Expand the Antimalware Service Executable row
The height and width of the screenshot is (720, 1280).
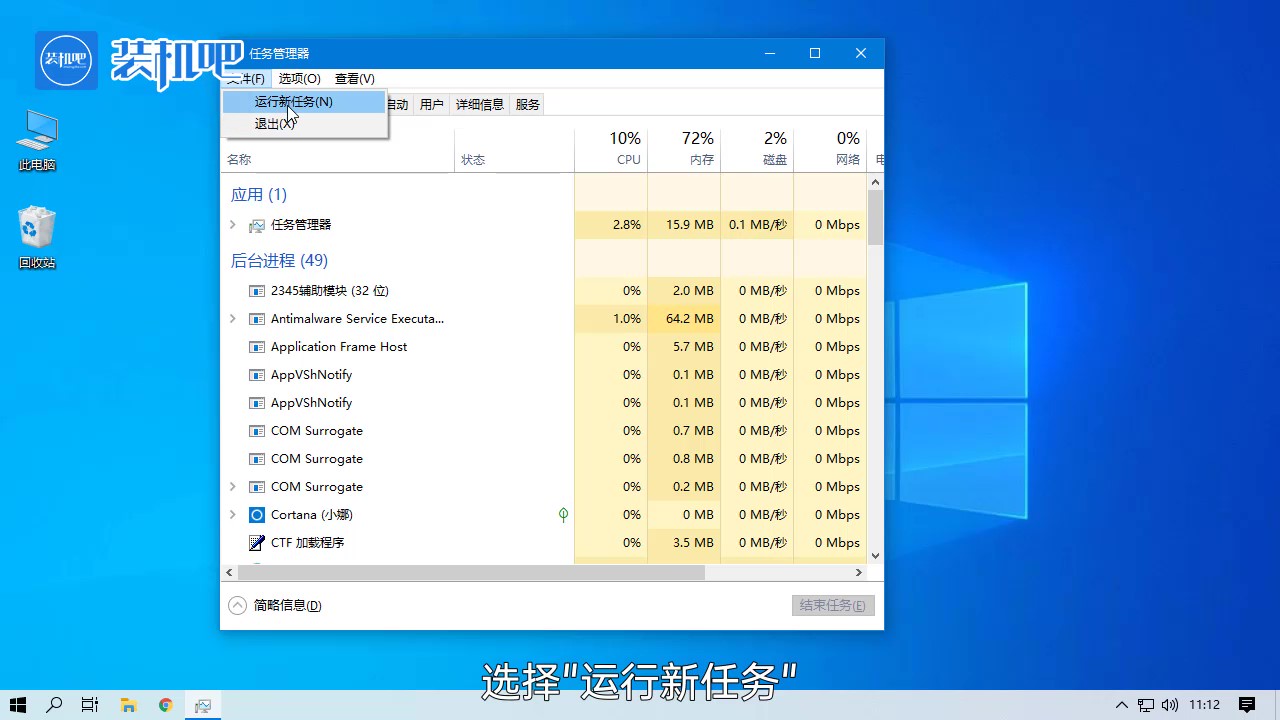click(233, 319)
